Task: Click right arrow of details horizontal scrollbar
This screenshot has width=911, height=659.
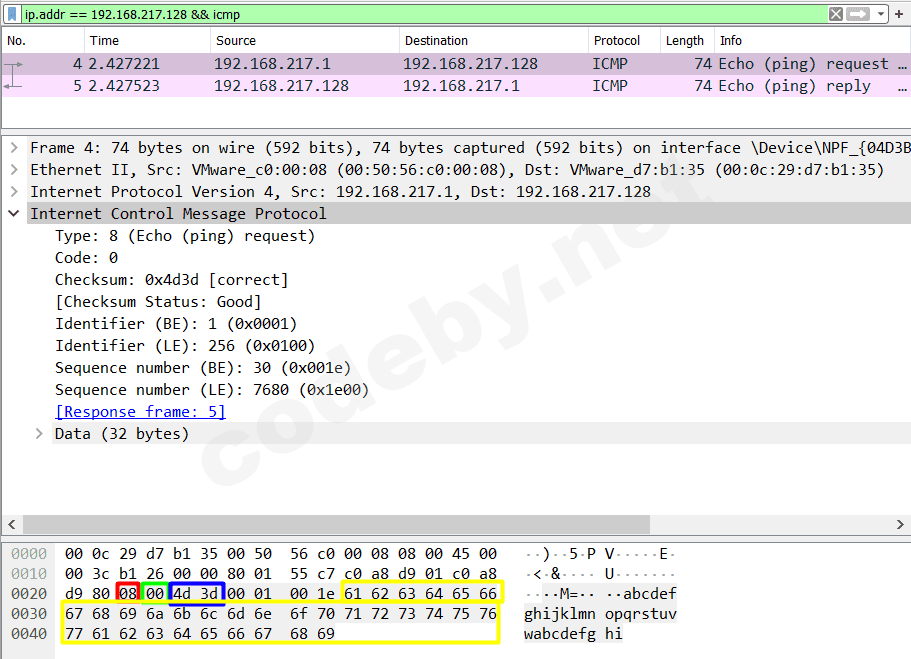Action: [x=900, y=524]
